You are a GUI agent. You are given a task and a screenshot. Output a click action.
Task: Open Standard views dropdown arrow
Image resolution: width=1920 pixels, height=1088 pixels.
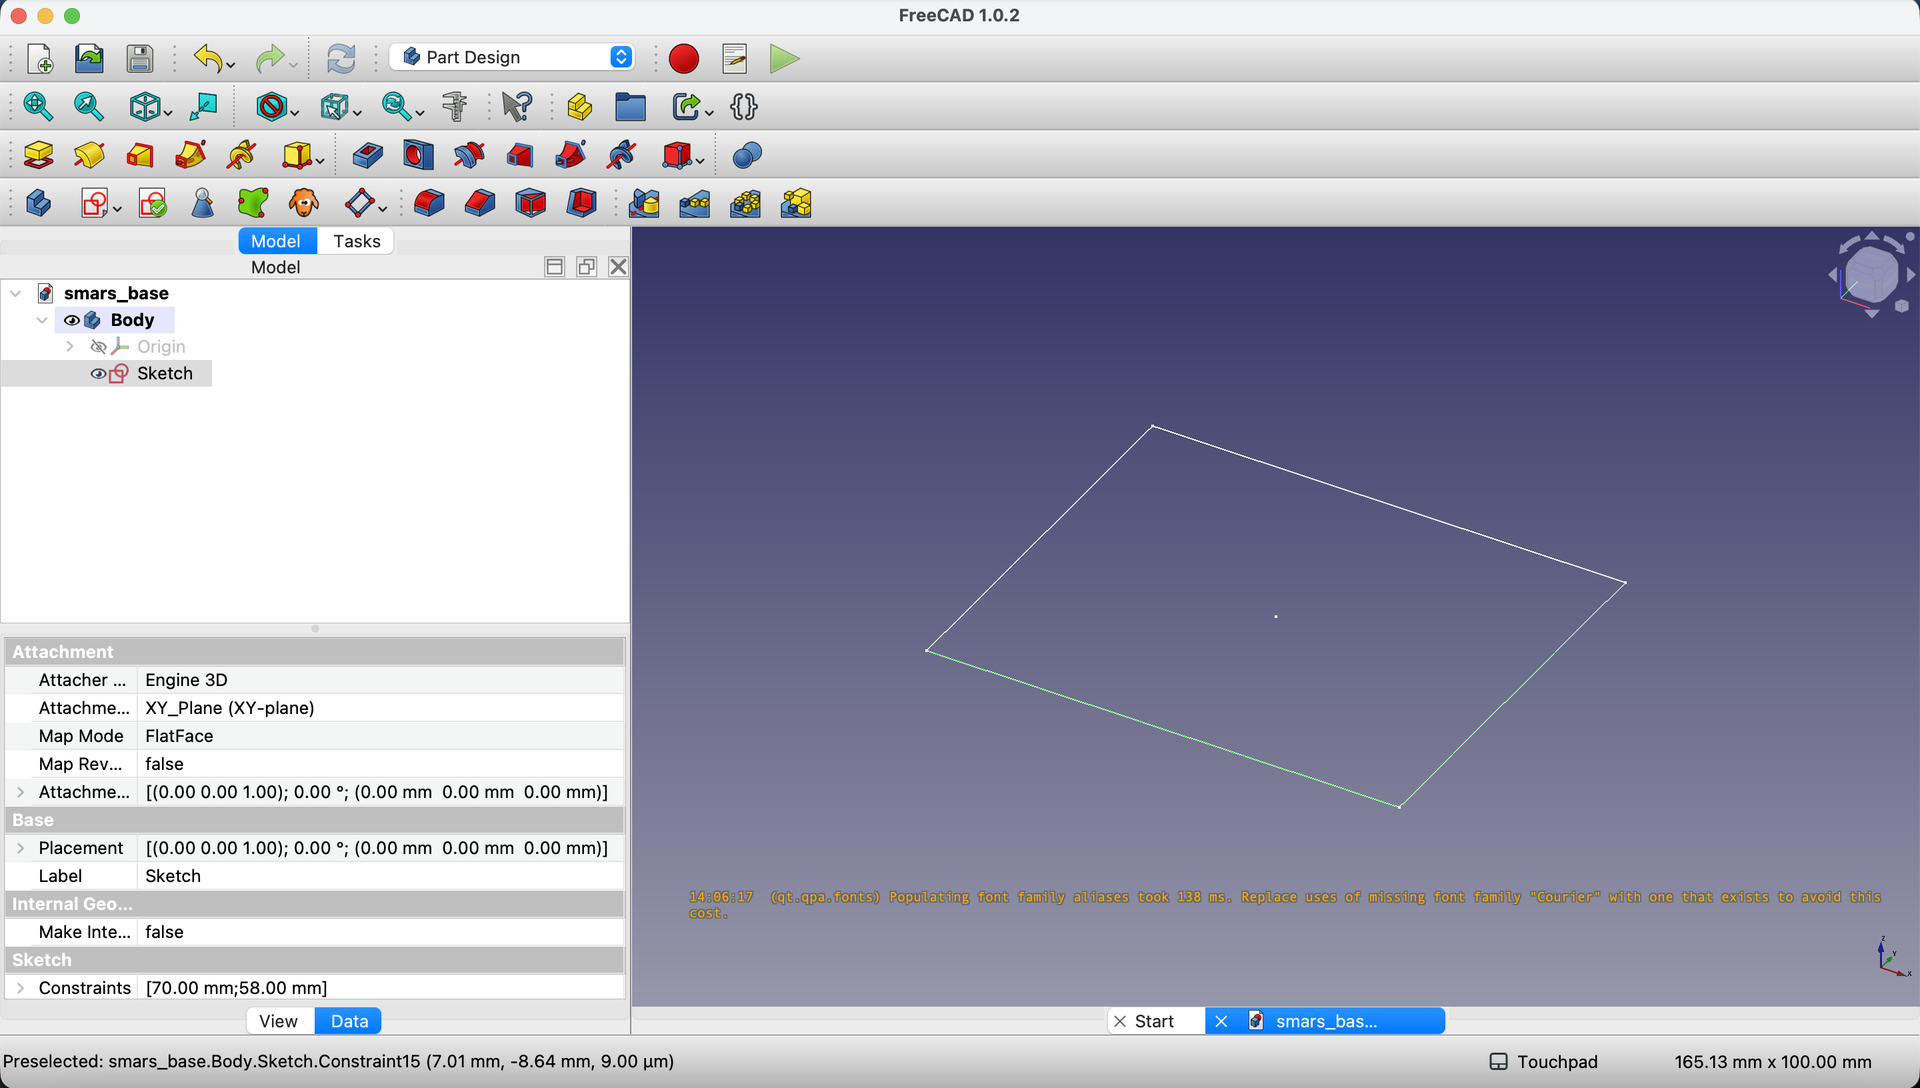tap(167, 112)
